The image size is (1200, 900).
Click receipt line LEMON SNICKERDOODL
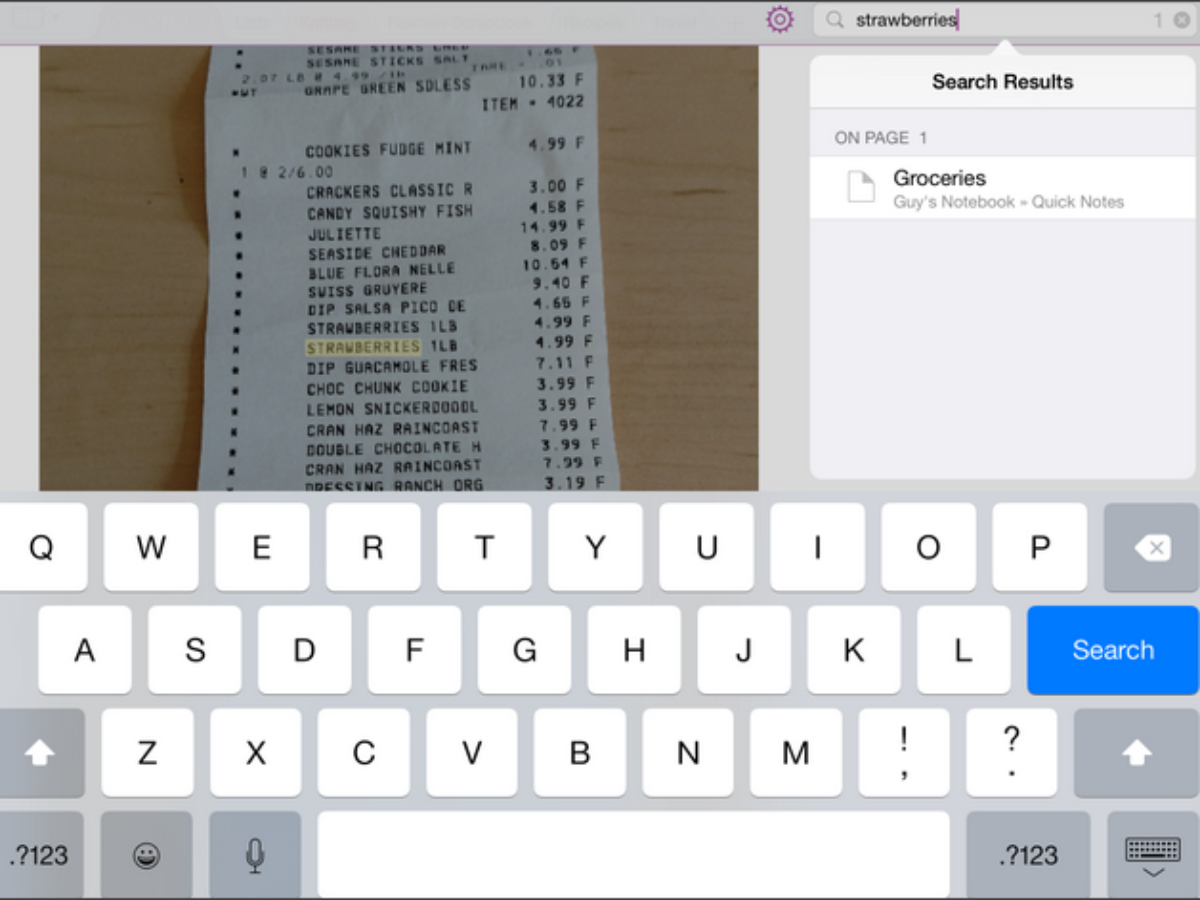coord(392,409)
